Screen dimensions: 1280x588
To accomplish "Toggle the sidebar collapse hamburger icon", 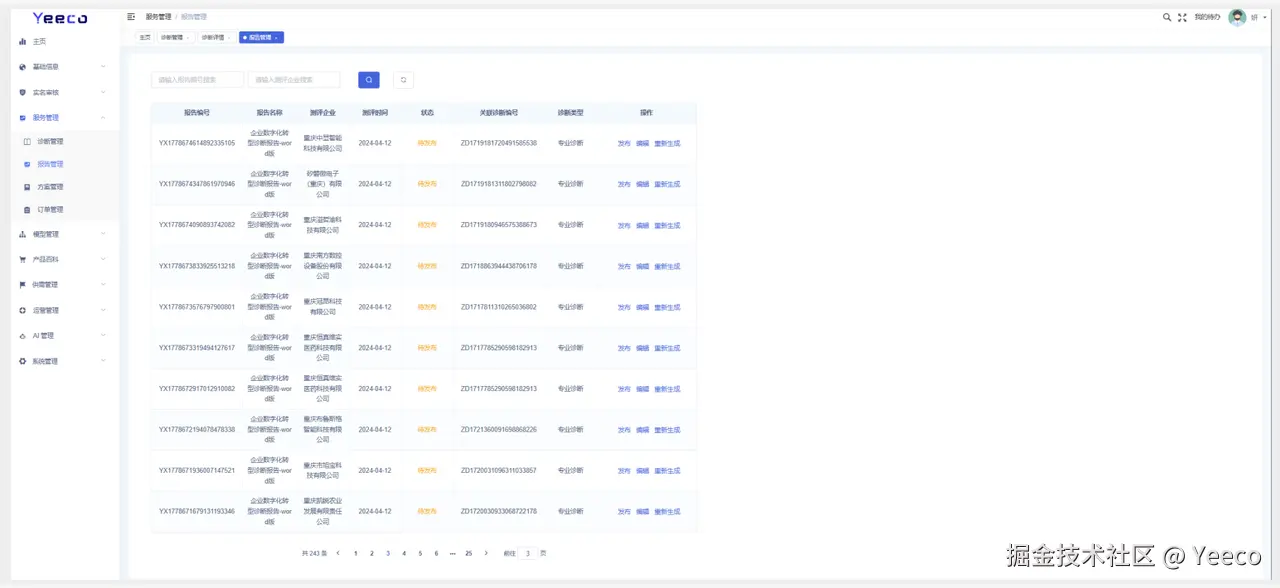I will coord(131,17).
